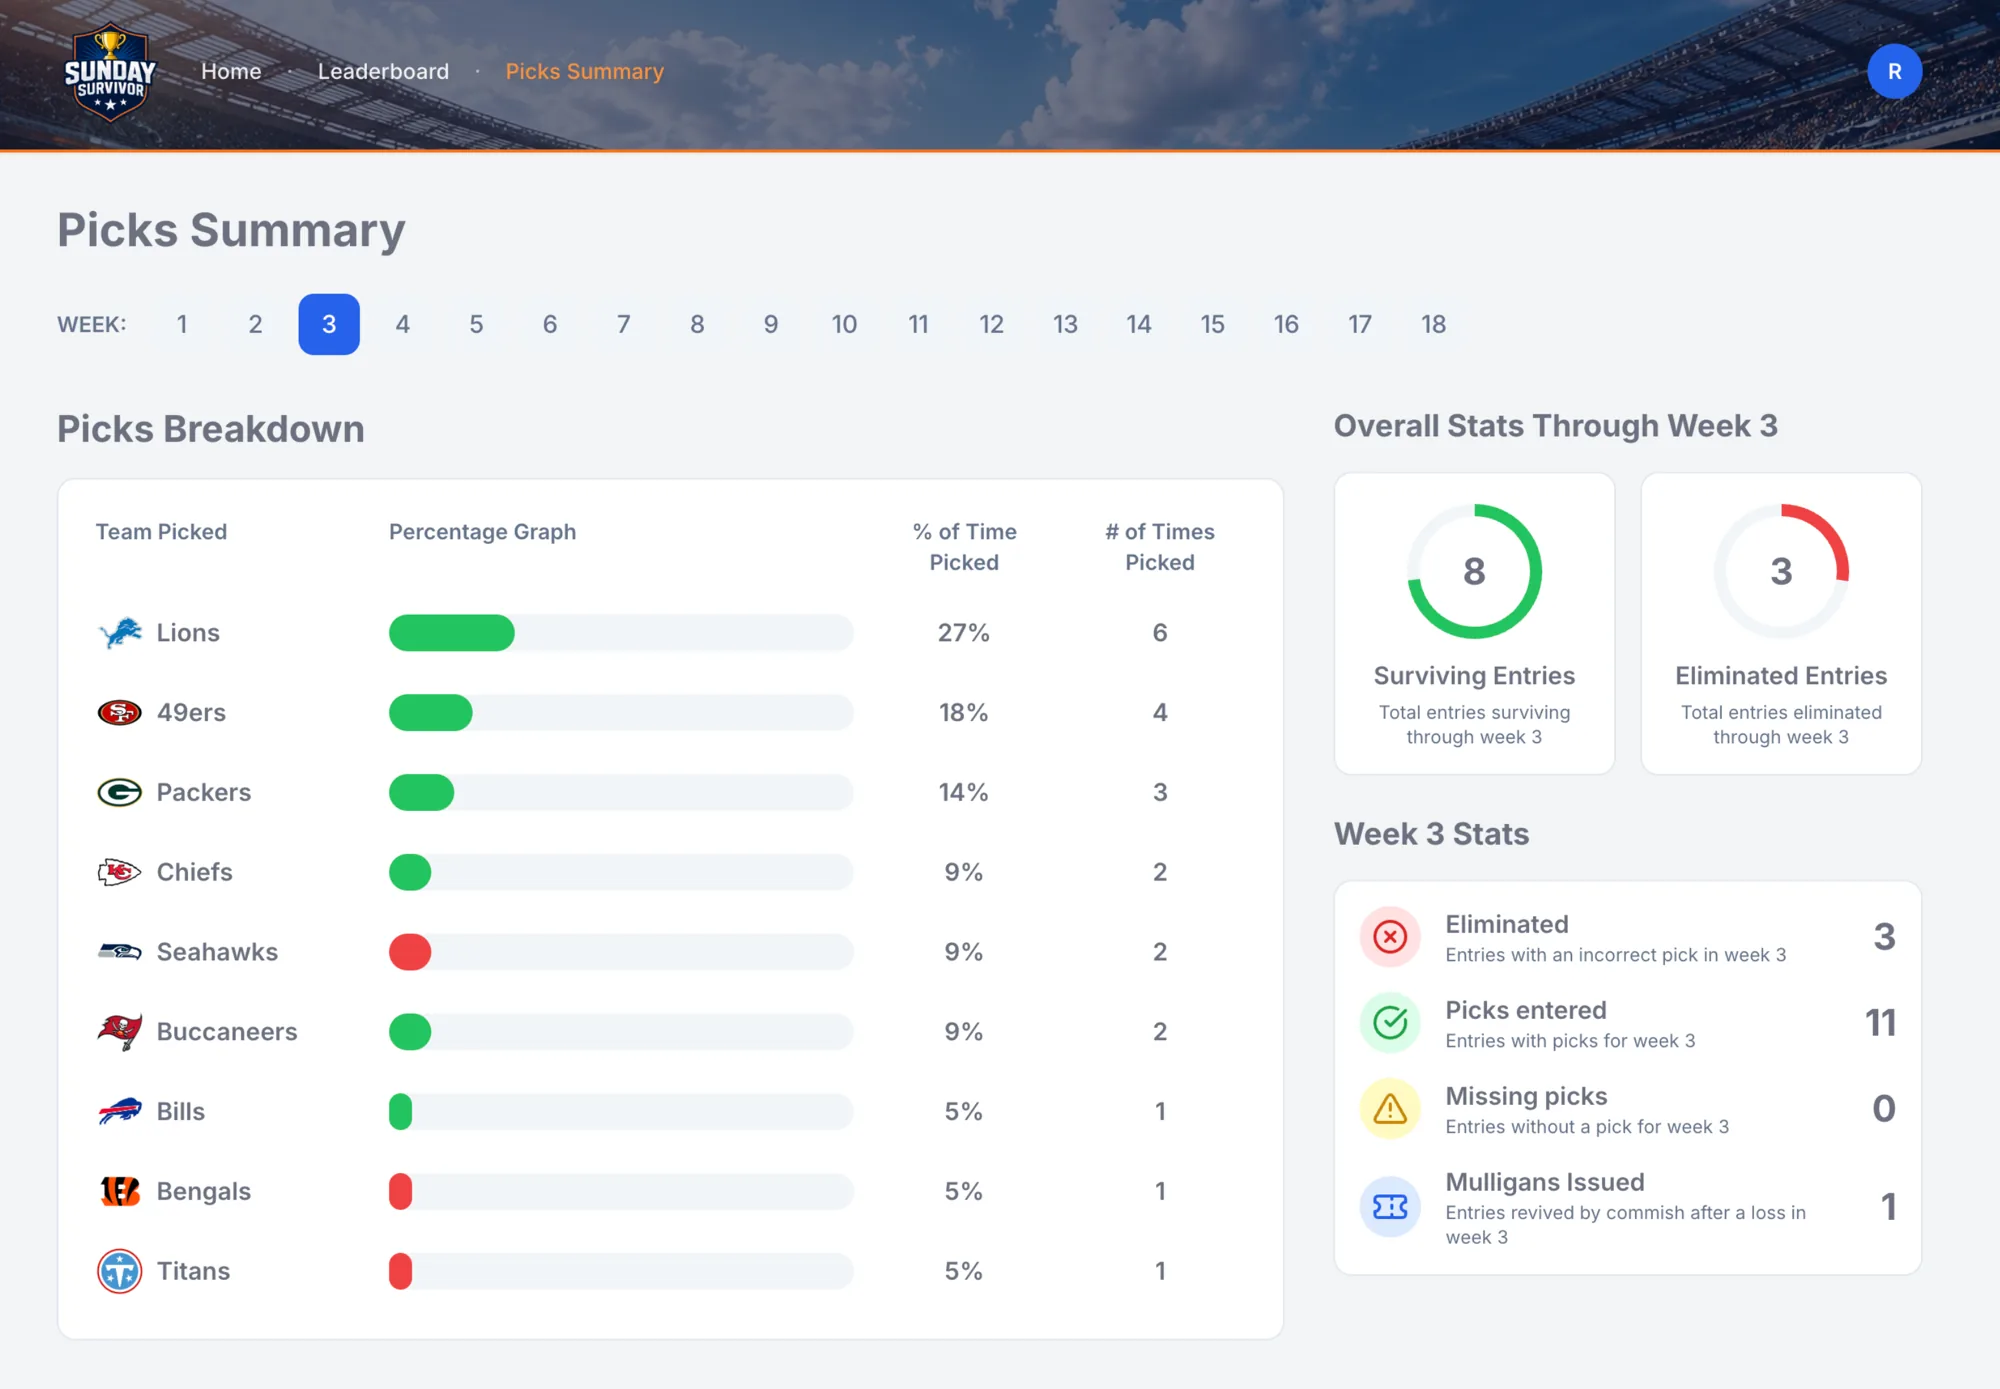Screen dimensions: 2000x1389
Task: Click the green Picks entered checkmark icon
Action: tap(1390, 1023)
